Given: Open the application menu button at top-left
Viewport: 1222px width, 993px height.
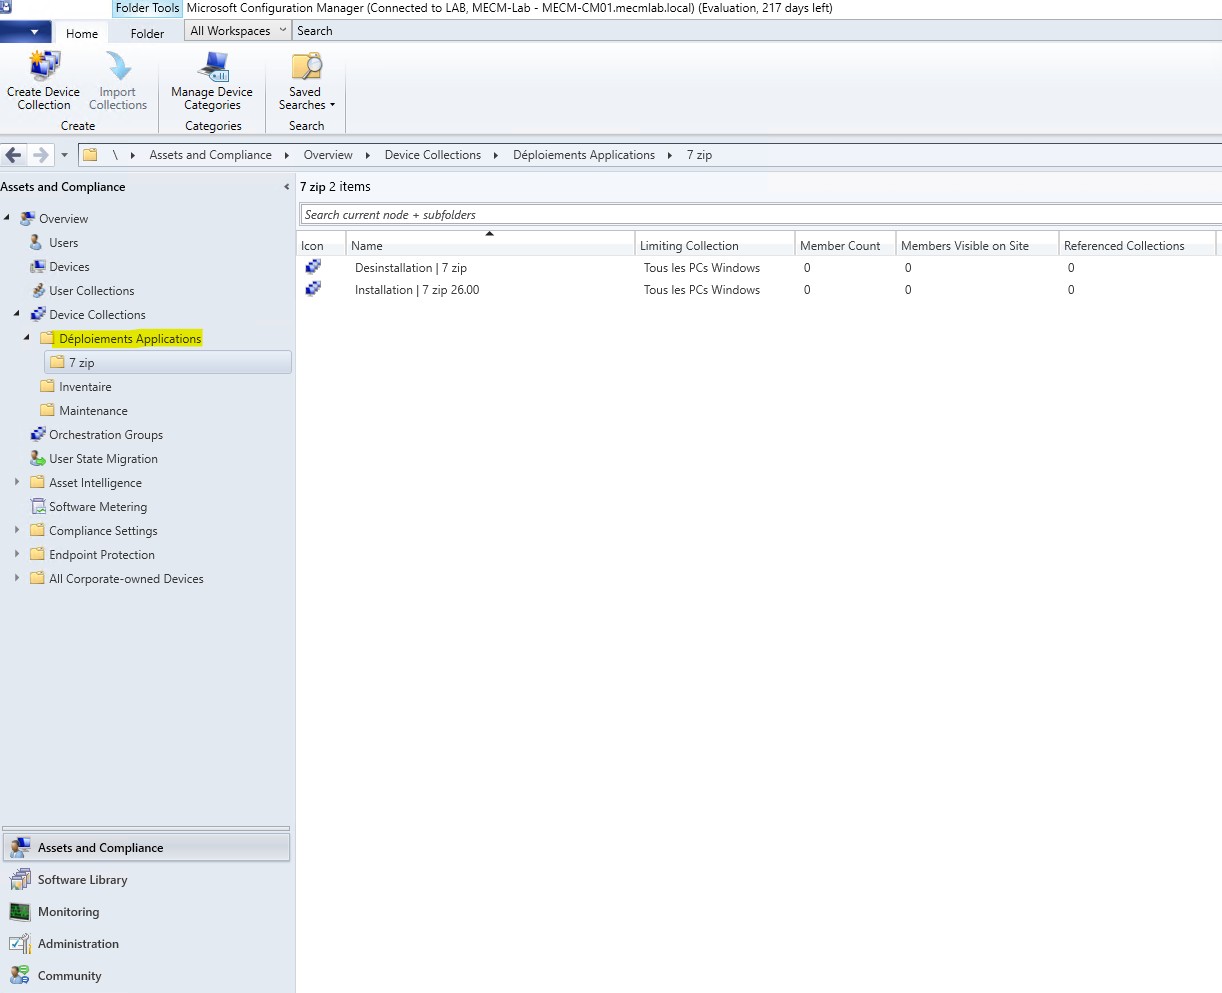Looking at the screenshot, I should click(26, 32).
